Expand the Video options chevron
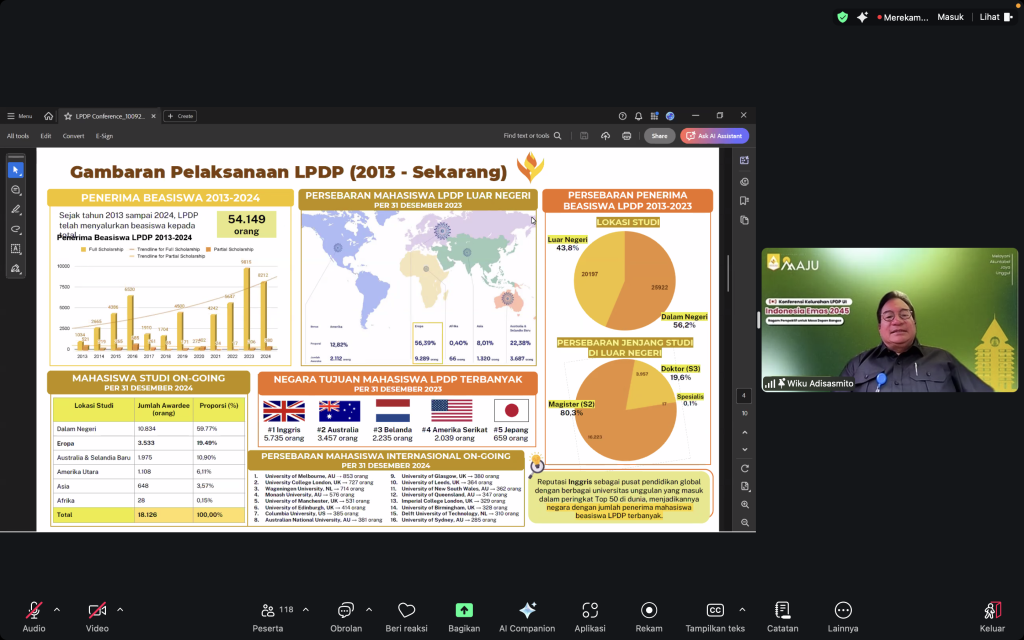 pos(120,609)
